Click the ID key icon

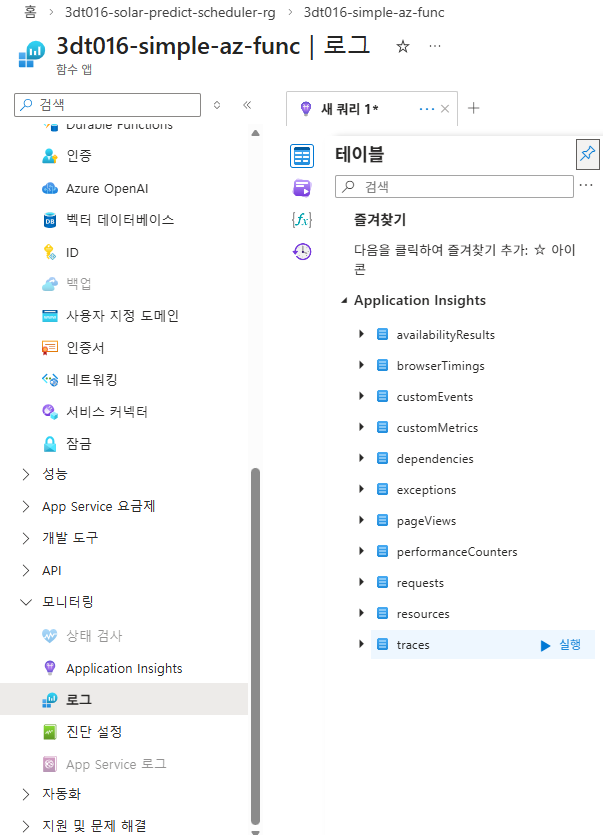click(x=50, y=252)
